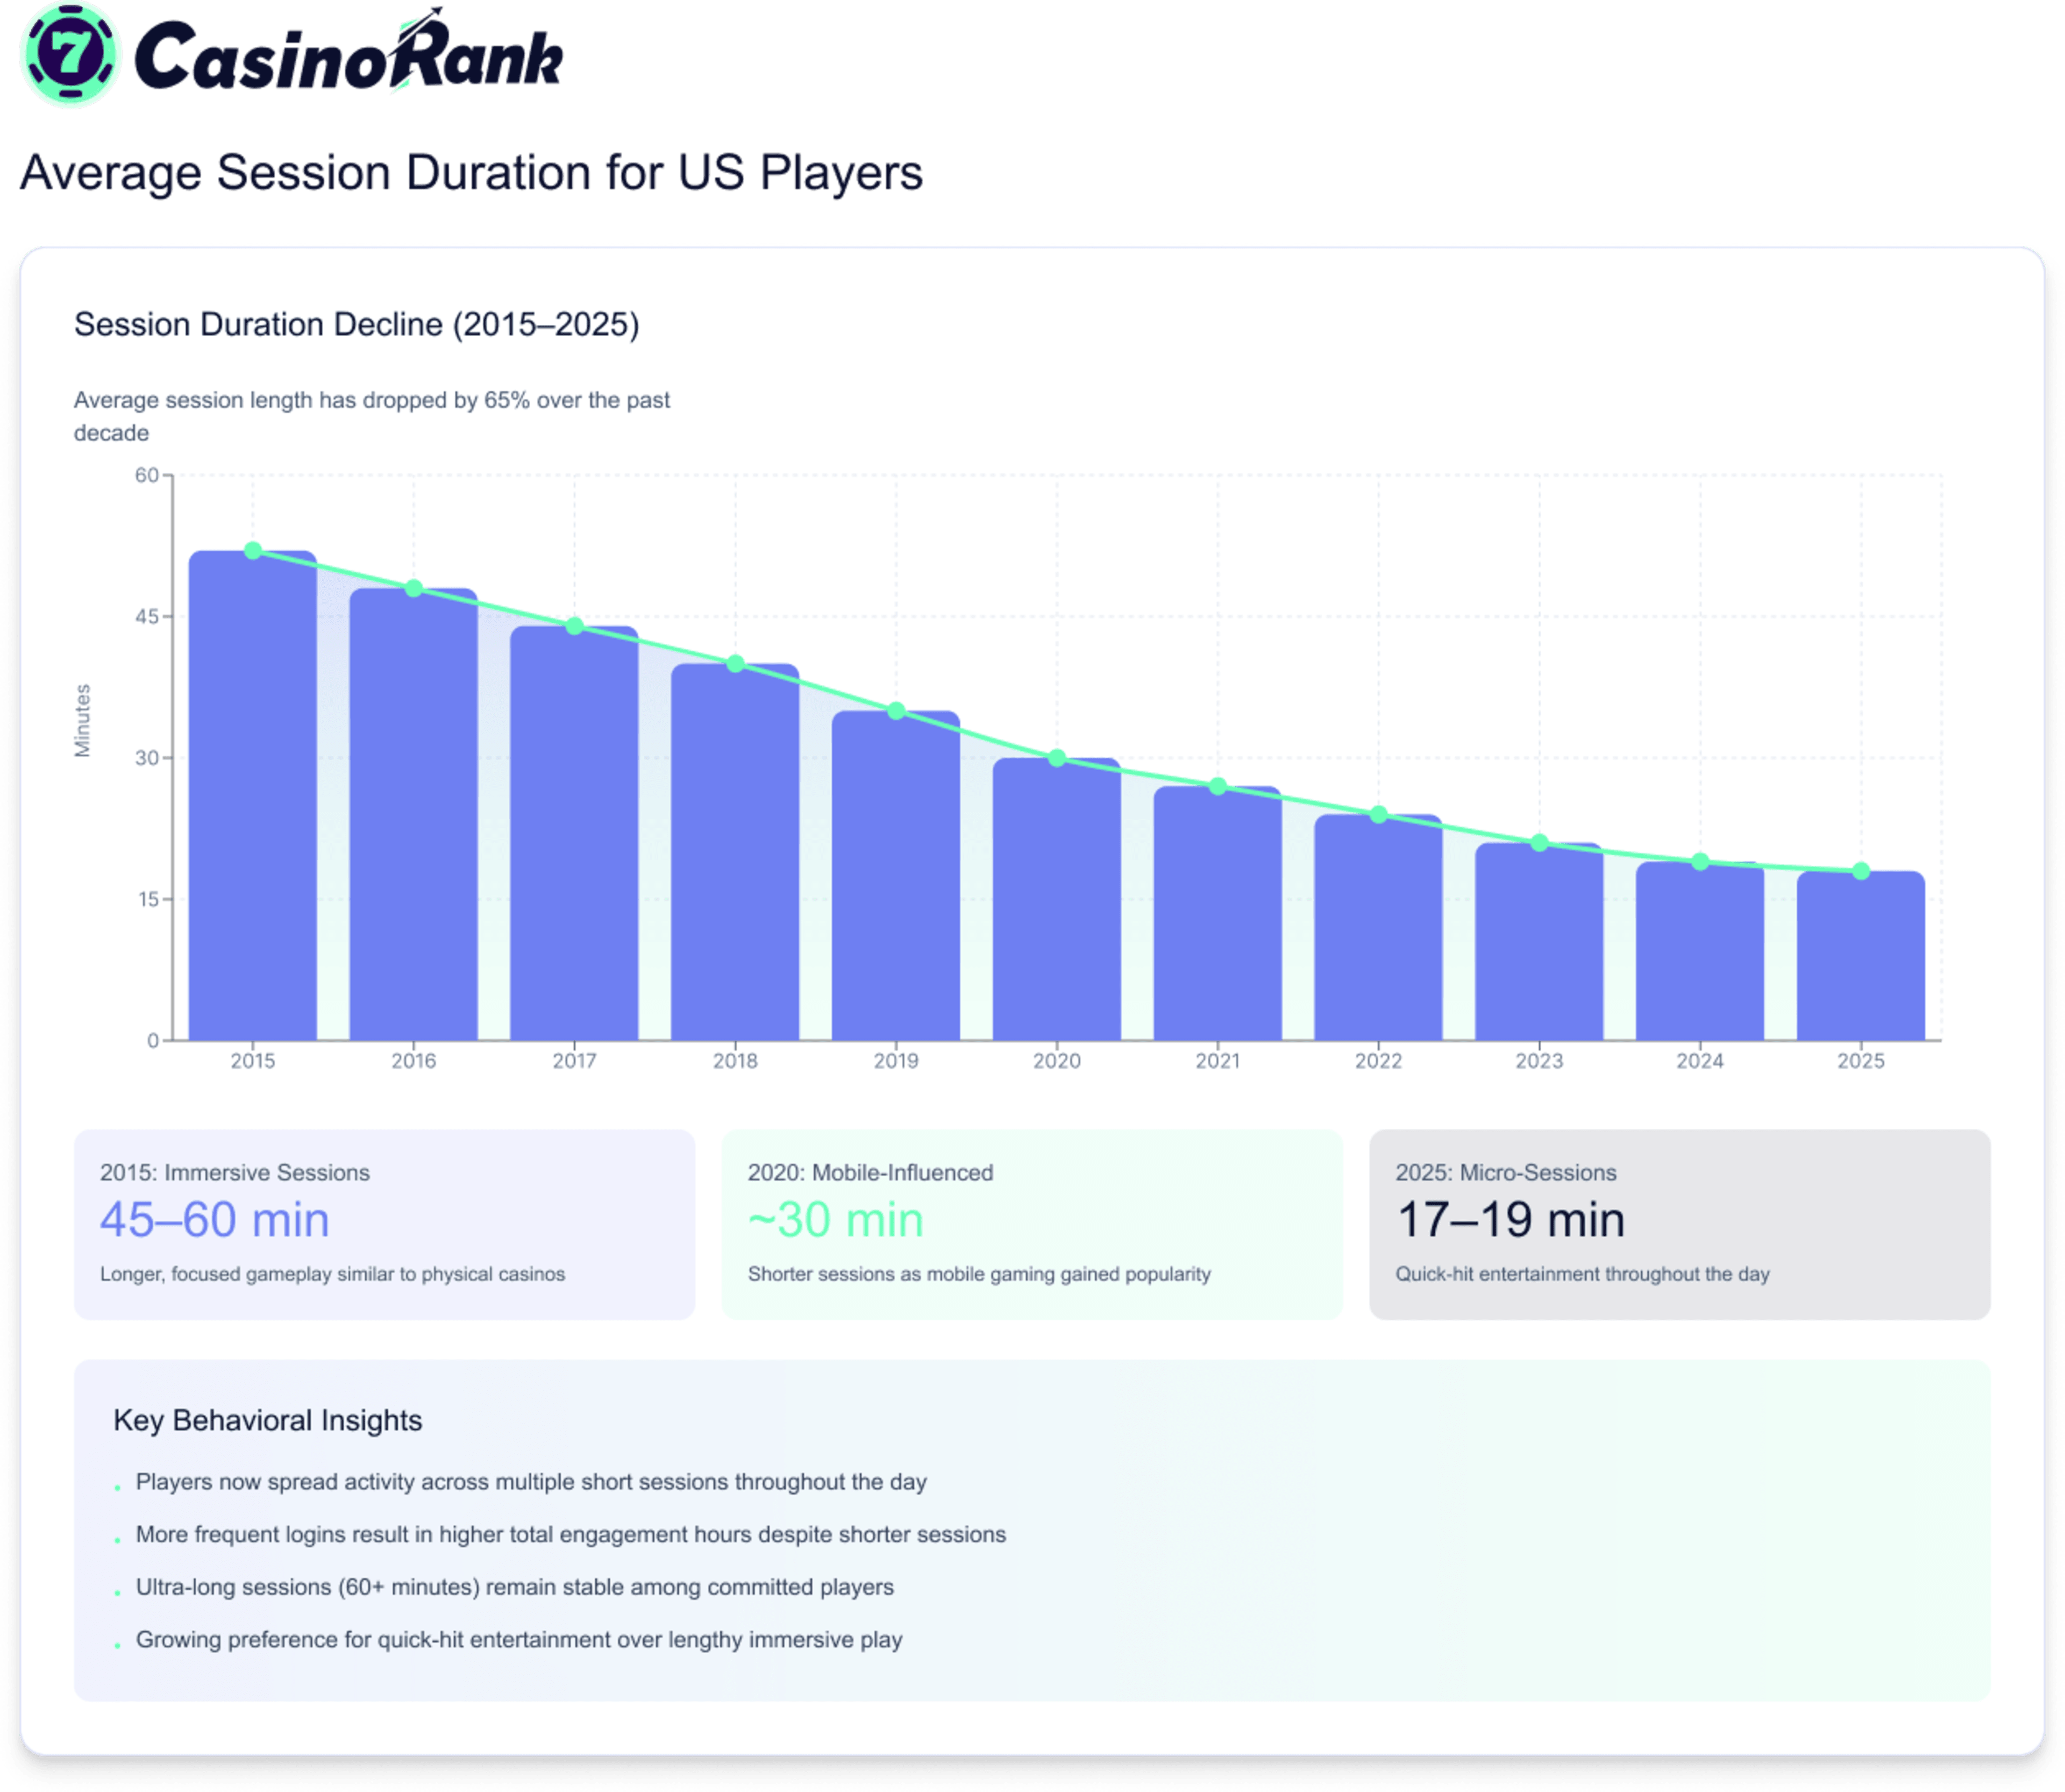
Task: Open the 2015 Immersive Sessions card
Action: pos(384,1224)
